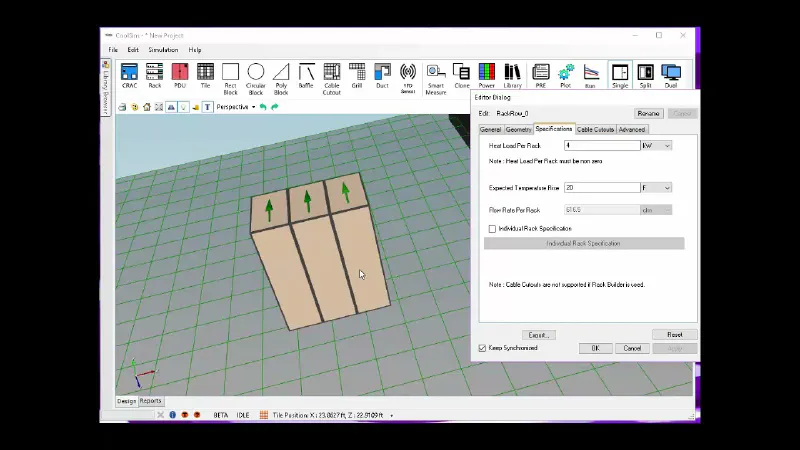The height and width of the screenshot is (450, 800).
Task: Open the File menu
Action: coord(113,50)
